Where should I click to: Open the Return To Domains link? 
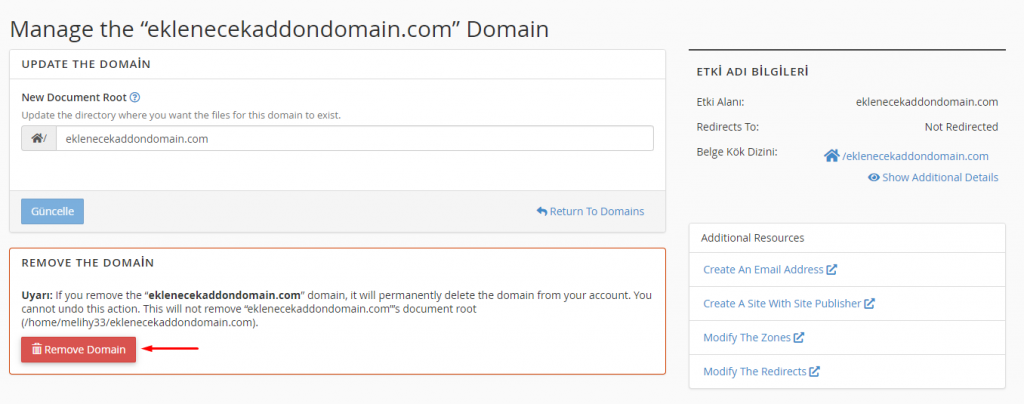click(596, 212)
